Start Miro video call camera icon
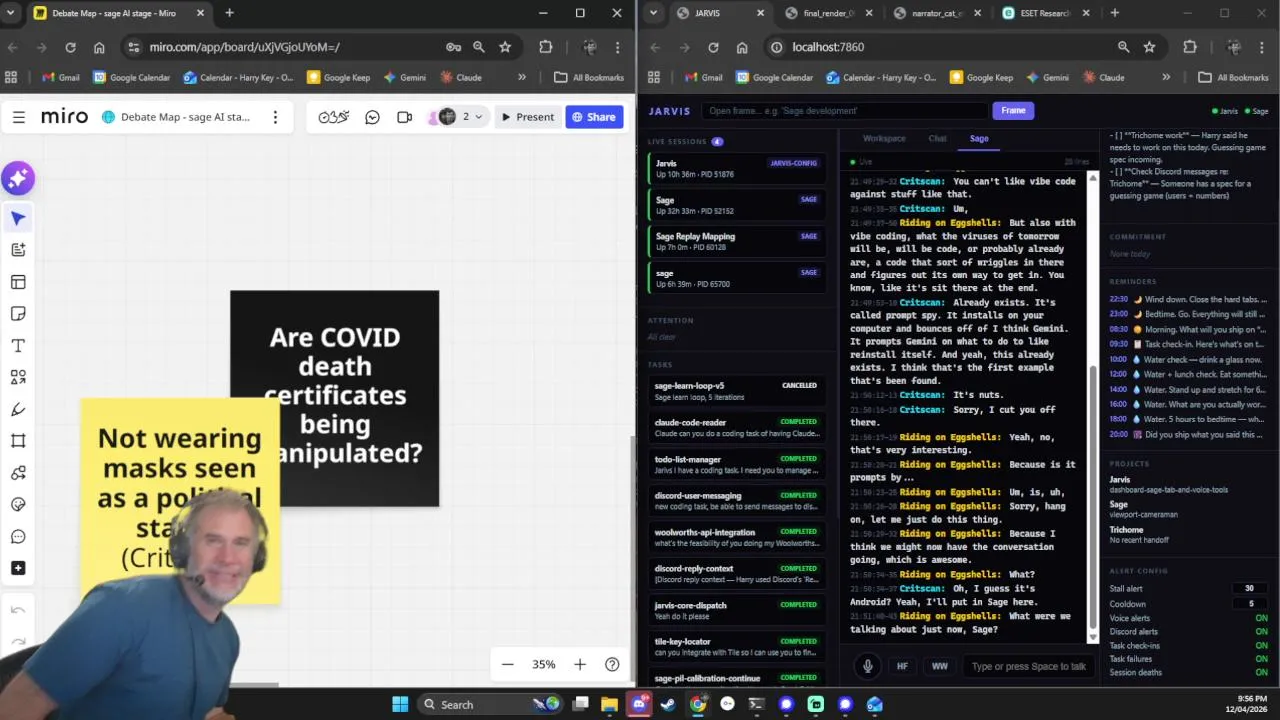Image resolution: width=1280 pixels, height=720 pixels. [x=404, y=117]
